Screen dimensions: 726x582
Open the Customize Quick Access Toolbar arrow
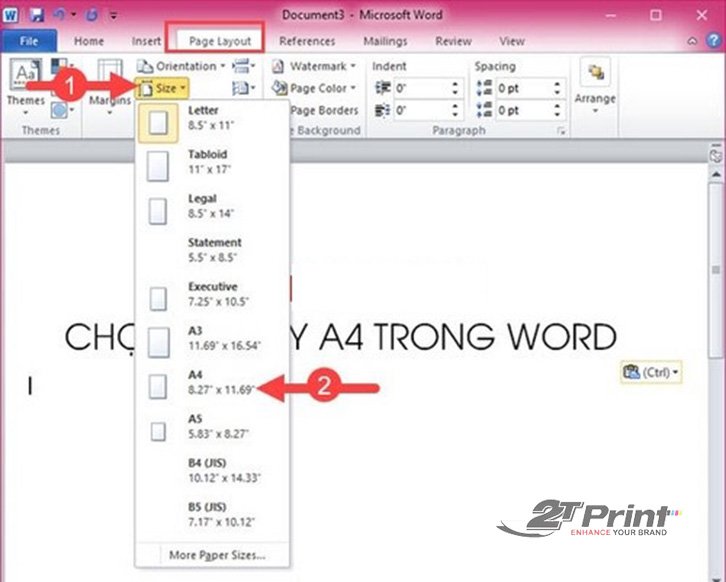pyautogui.click(x=113, y=15)
